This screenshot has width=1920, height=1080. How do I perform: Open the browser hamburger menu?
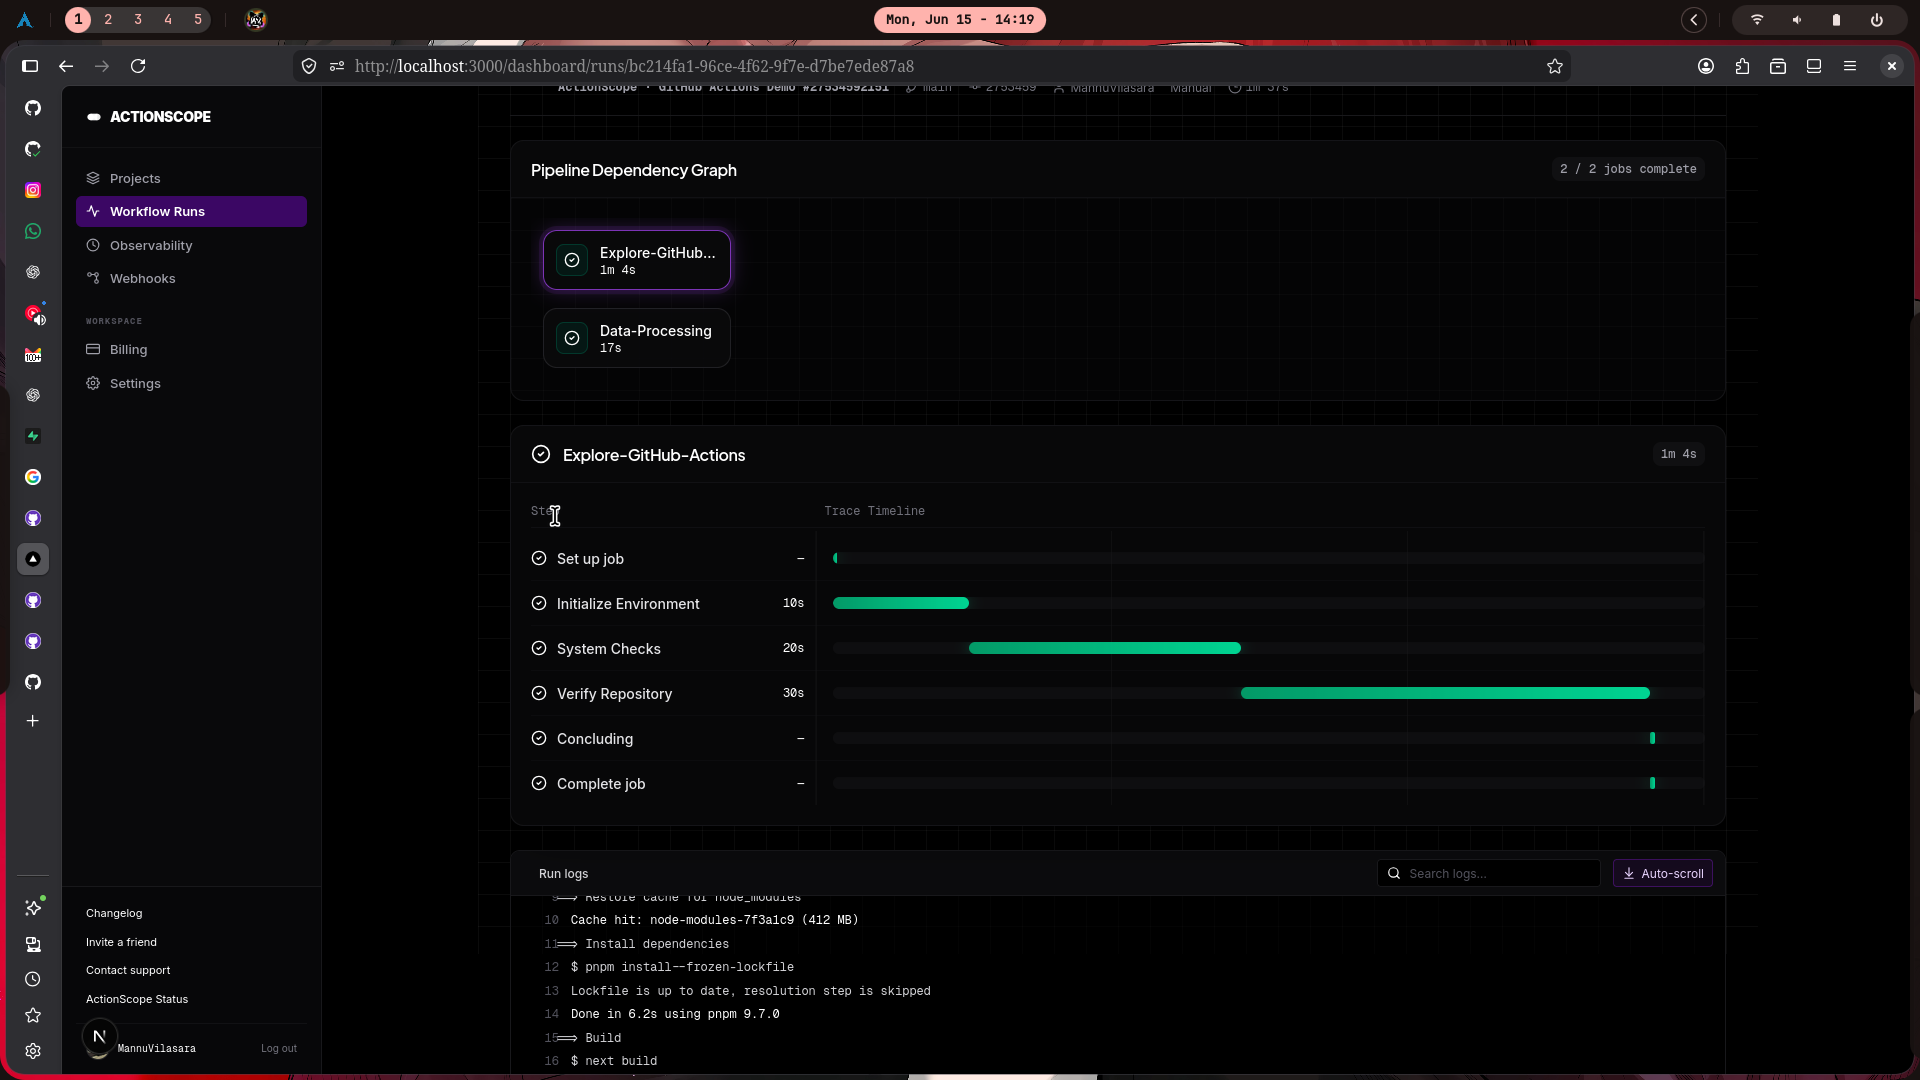[x=1850, y=66]
